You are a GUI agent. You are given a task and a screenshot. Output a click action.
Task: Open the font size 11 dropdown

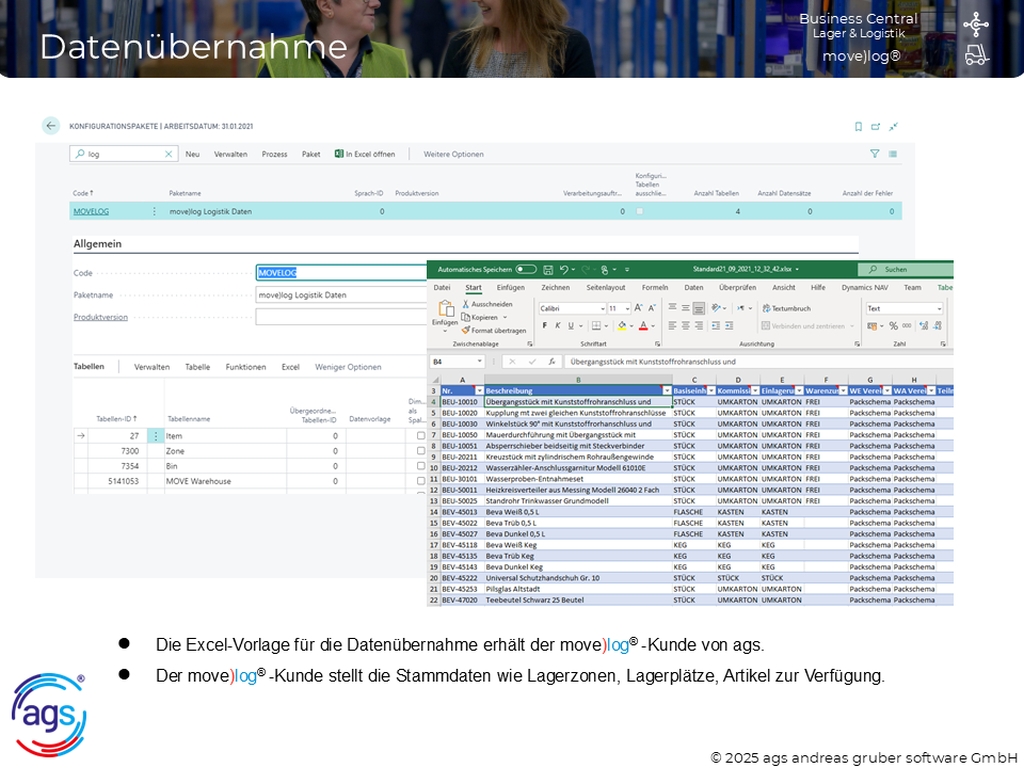tap(627, 308)
